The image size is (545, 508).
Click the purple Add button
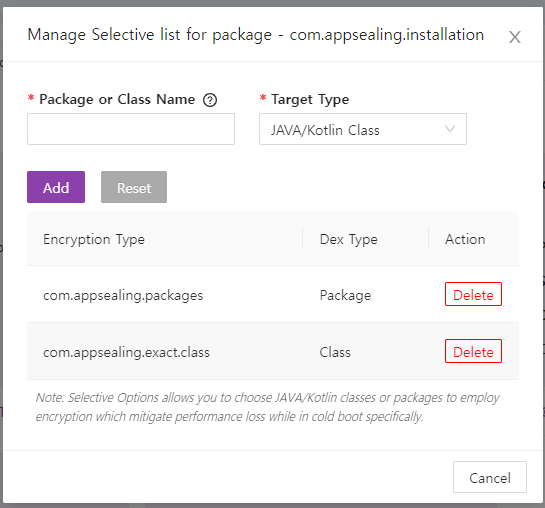pos(56,187)
